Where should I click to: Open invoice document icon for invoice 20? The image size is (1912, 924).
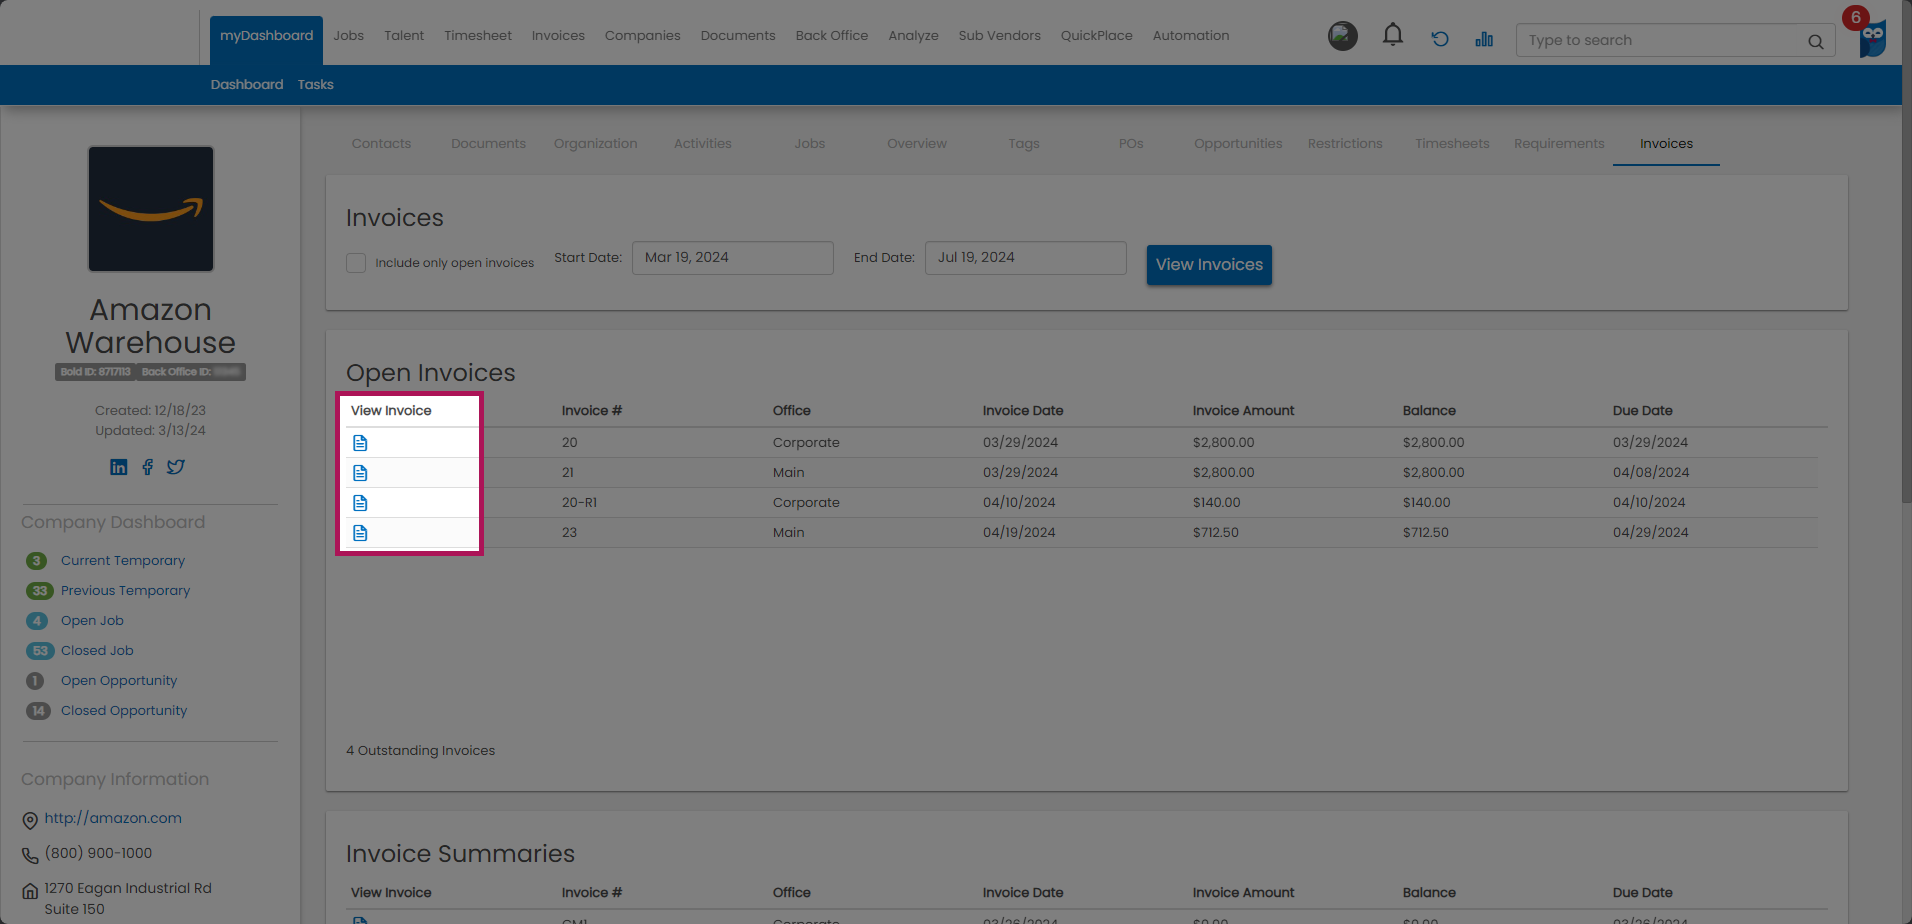pos(360,442)
